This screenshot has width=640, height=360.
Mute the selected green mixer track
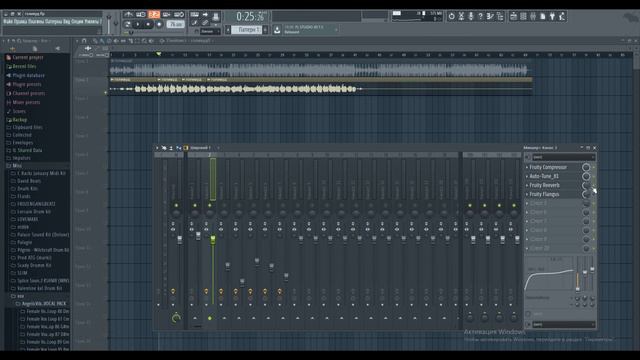(x=210, y=205)
